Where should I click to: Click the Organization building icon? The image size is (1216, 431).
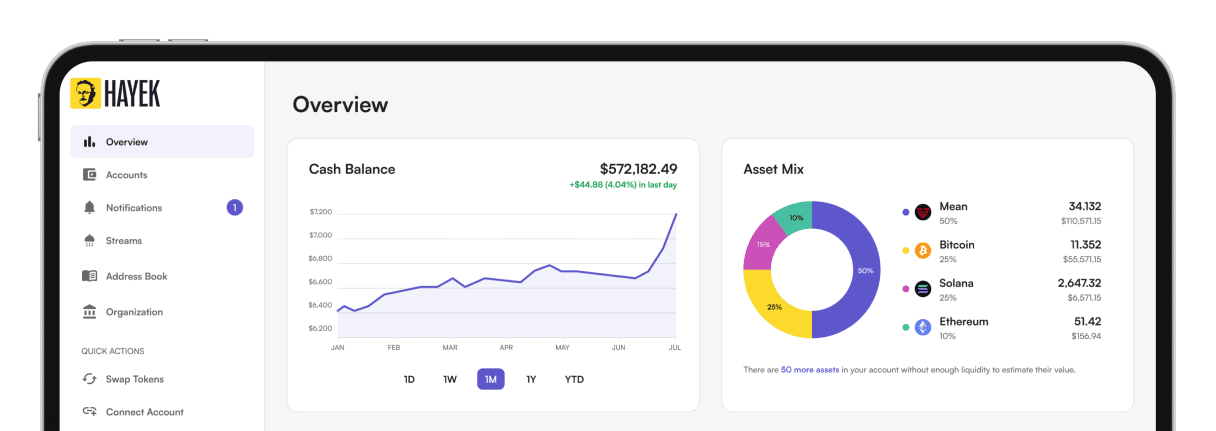click(x=89, y=312)
